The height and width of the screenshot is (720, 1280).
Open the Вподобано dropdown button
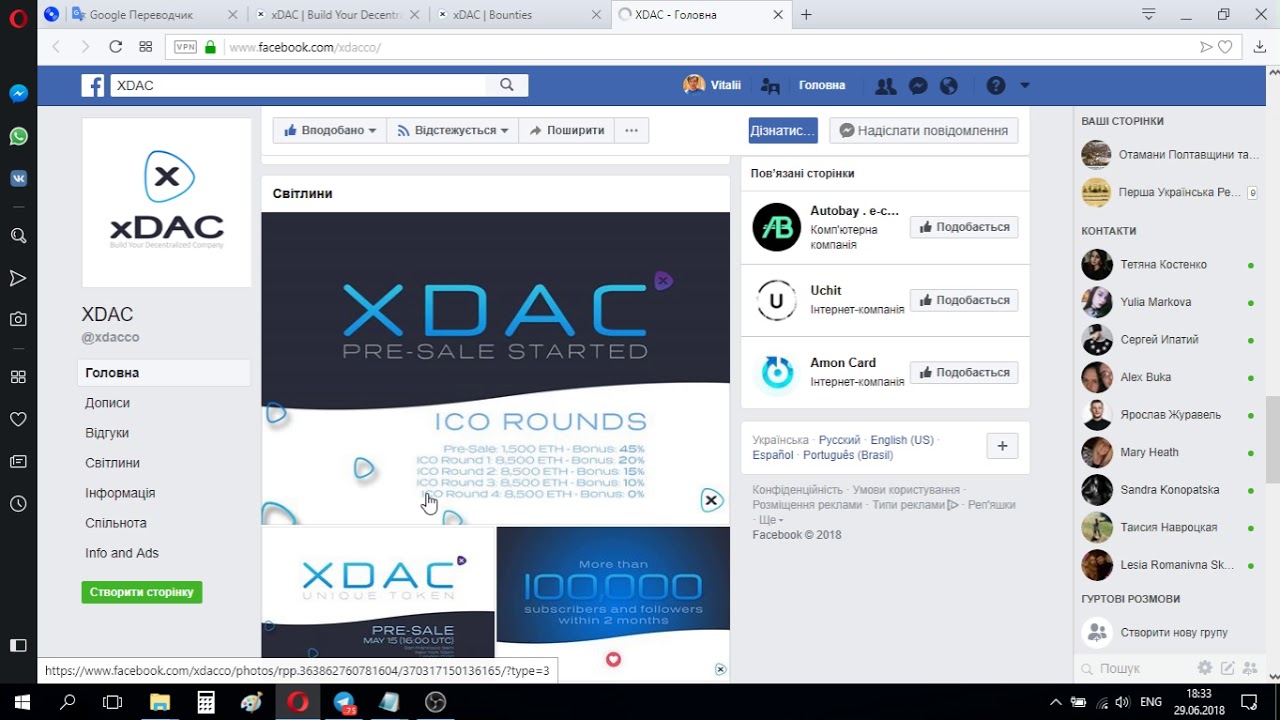[329, 130]
